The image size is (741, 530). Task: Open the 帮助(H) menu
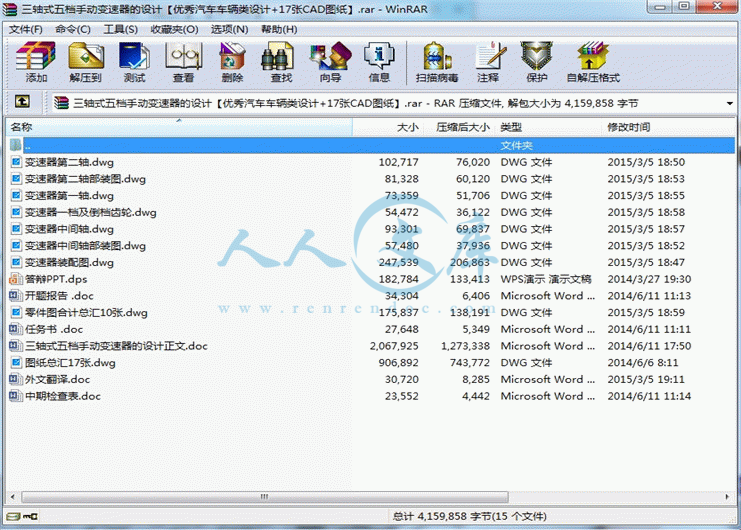(x=279, y=29)
